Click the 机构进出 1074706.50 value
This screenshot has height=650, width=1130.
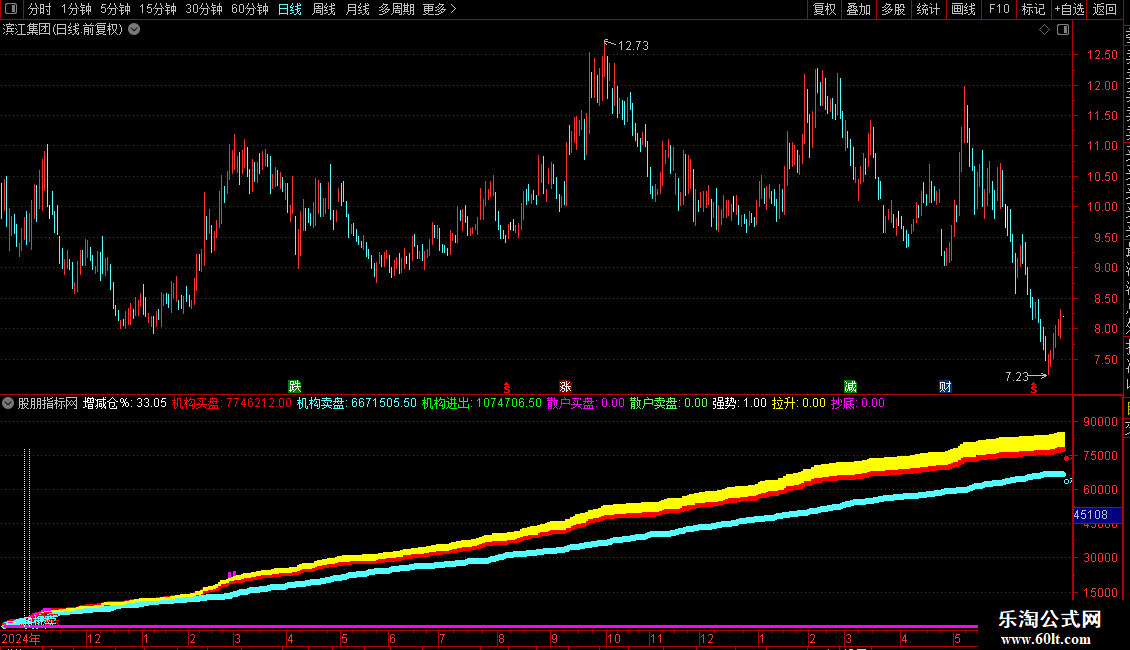pyautogui.click(x=481, y=404)
